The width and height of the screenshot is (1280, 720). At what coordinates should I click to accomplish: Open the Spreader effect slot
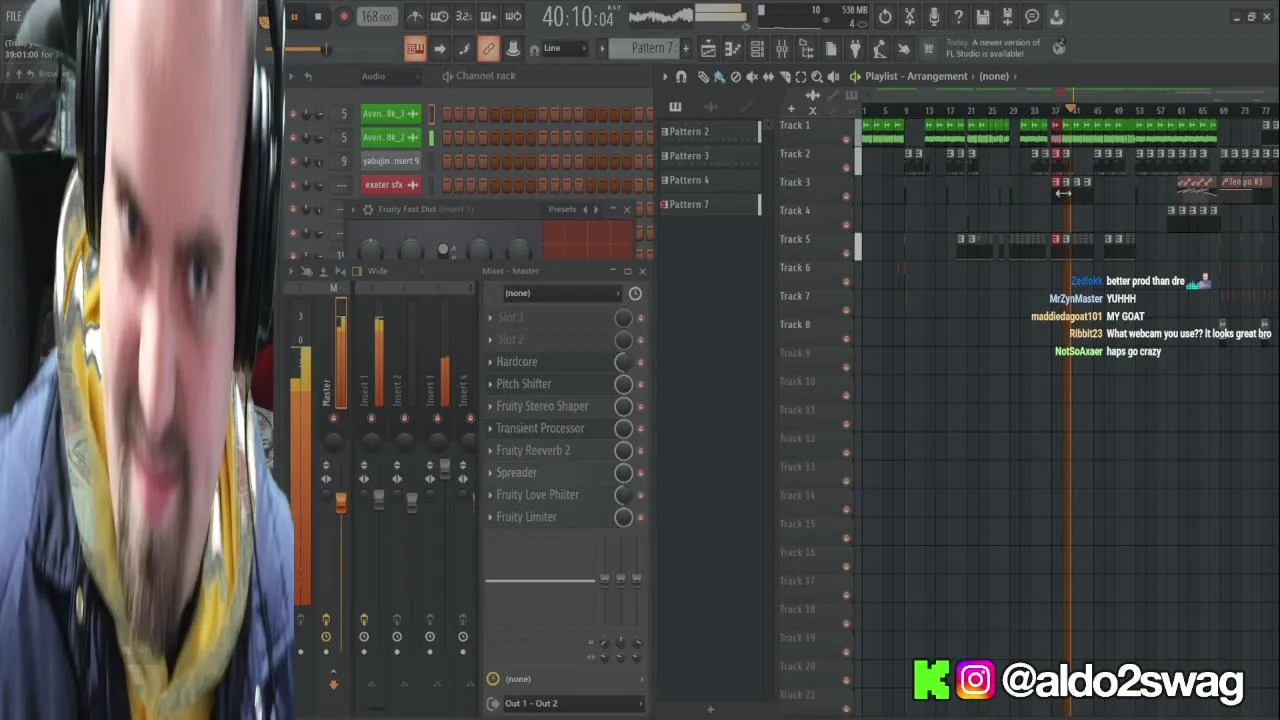click(516, 472)
